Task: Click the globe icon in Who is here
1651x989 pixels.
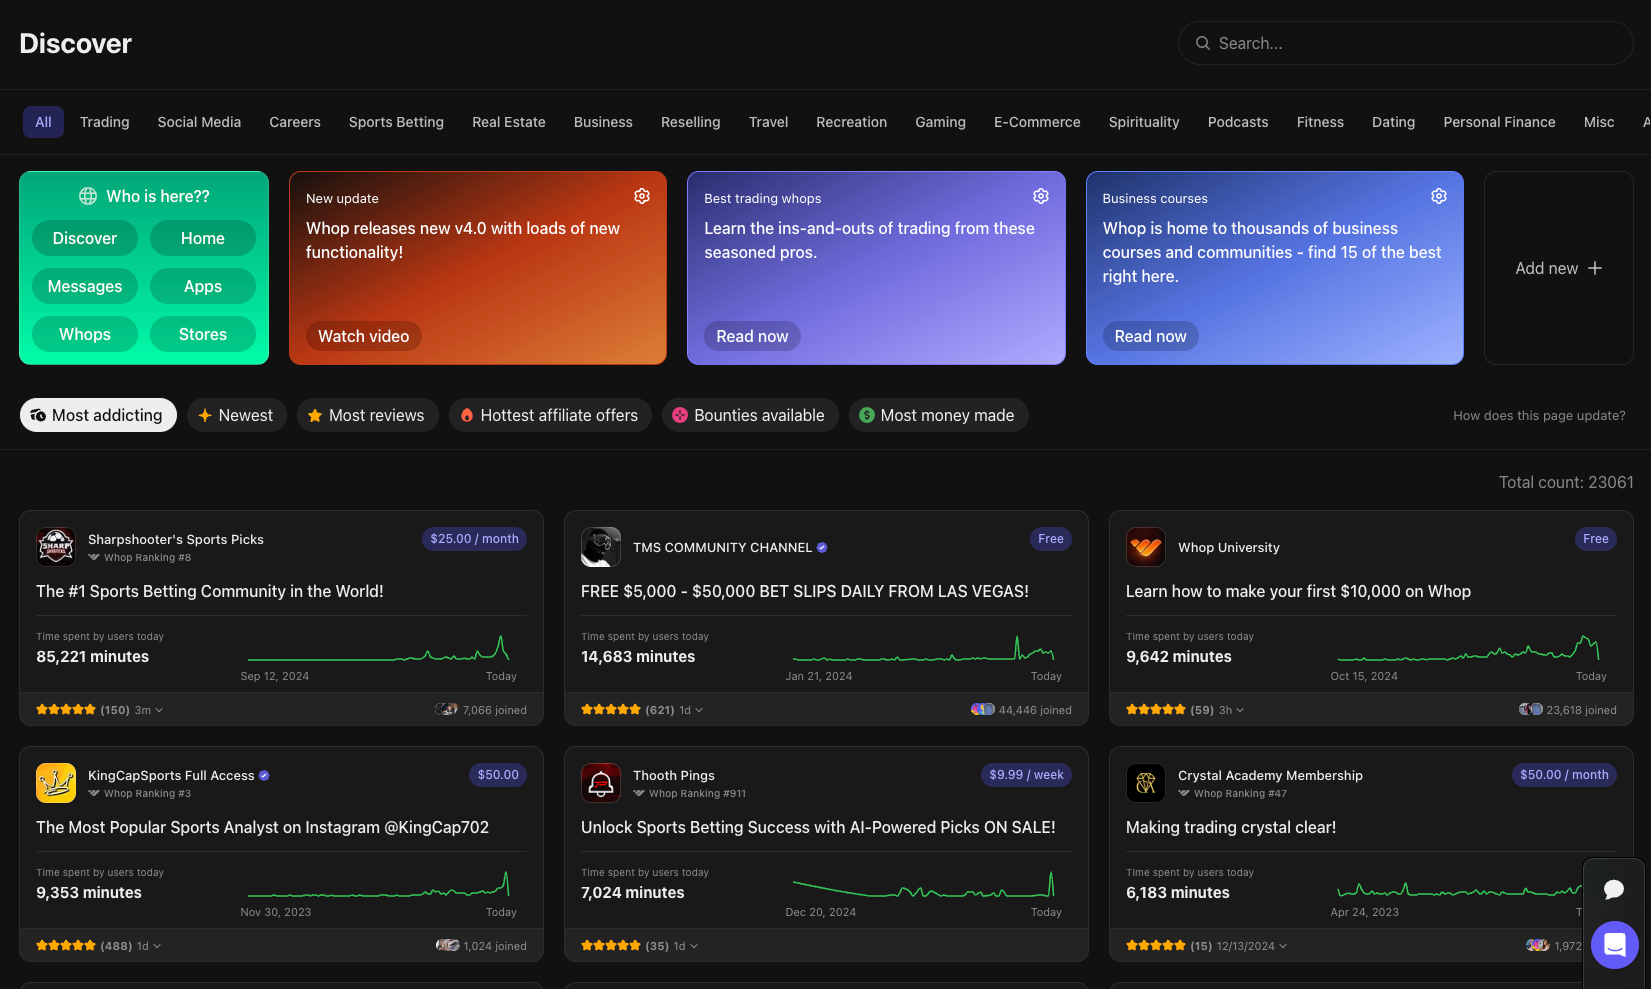Action: coord(88,196)
